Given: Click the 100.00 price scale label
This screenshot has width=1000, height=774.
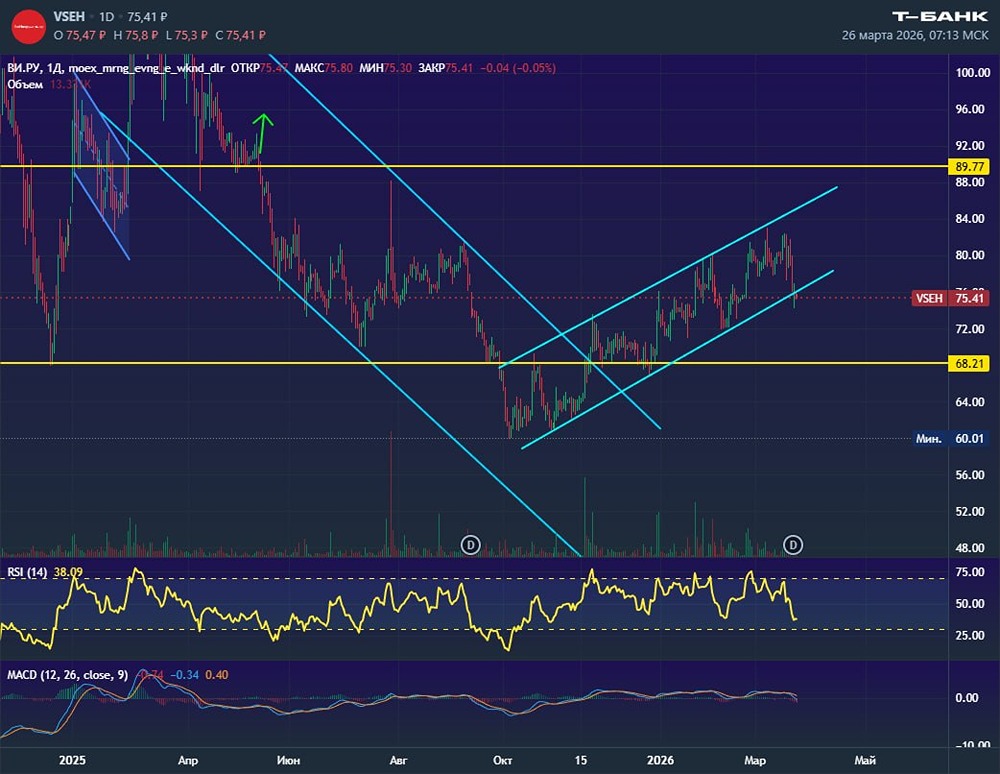Looking at the screenshot, I should pos(973,73).
